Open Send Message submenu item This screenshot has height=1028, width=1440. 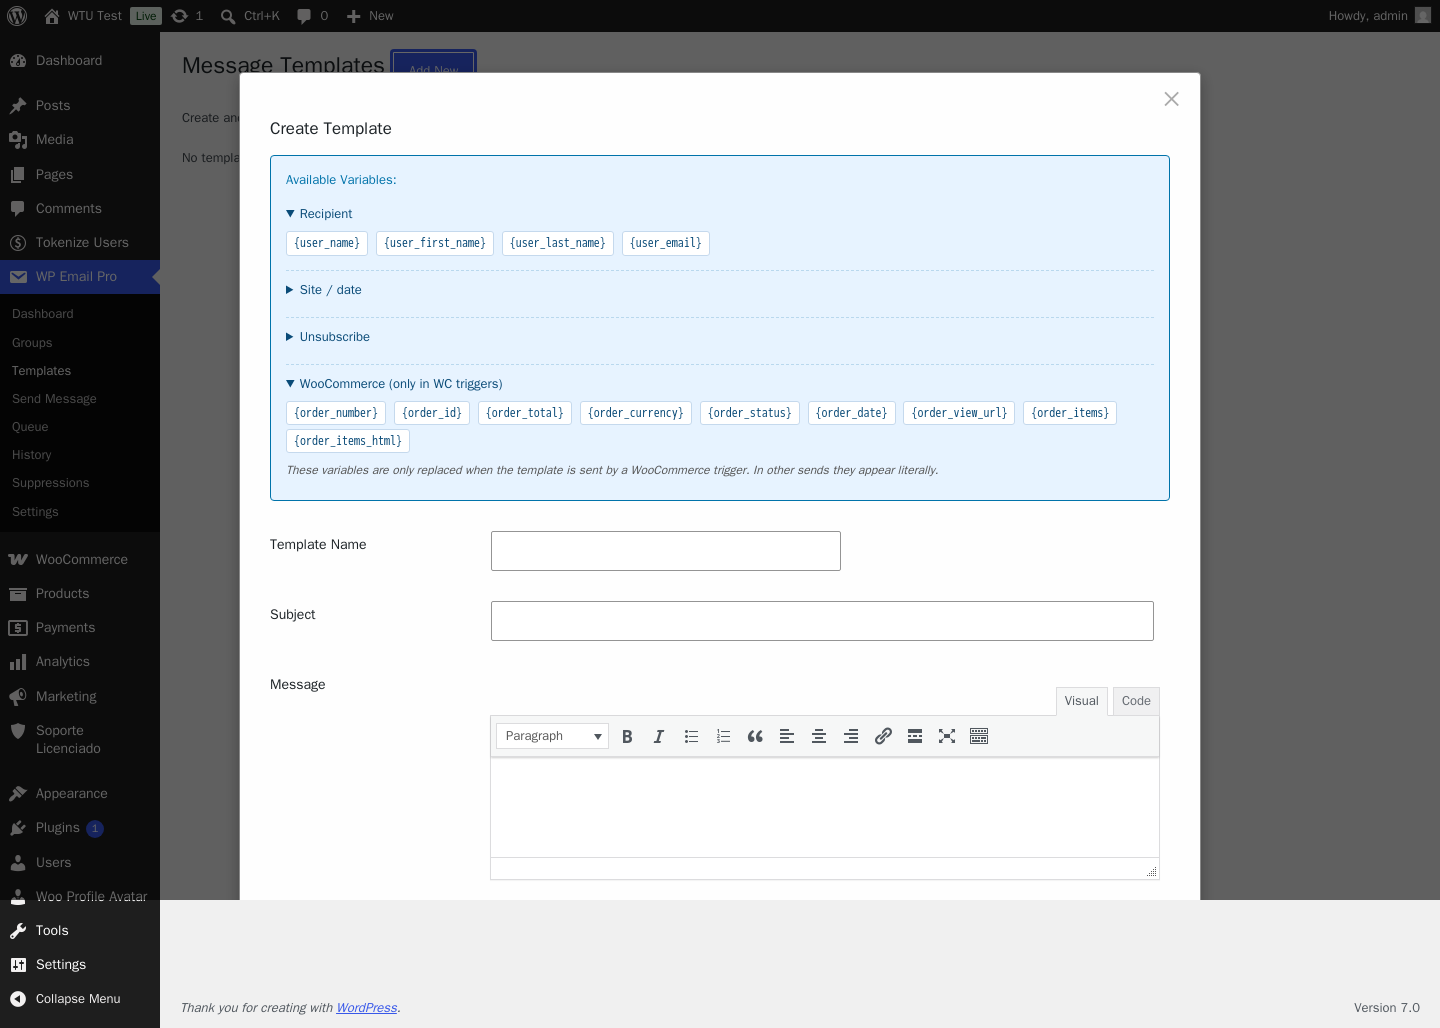coord(80,399)
